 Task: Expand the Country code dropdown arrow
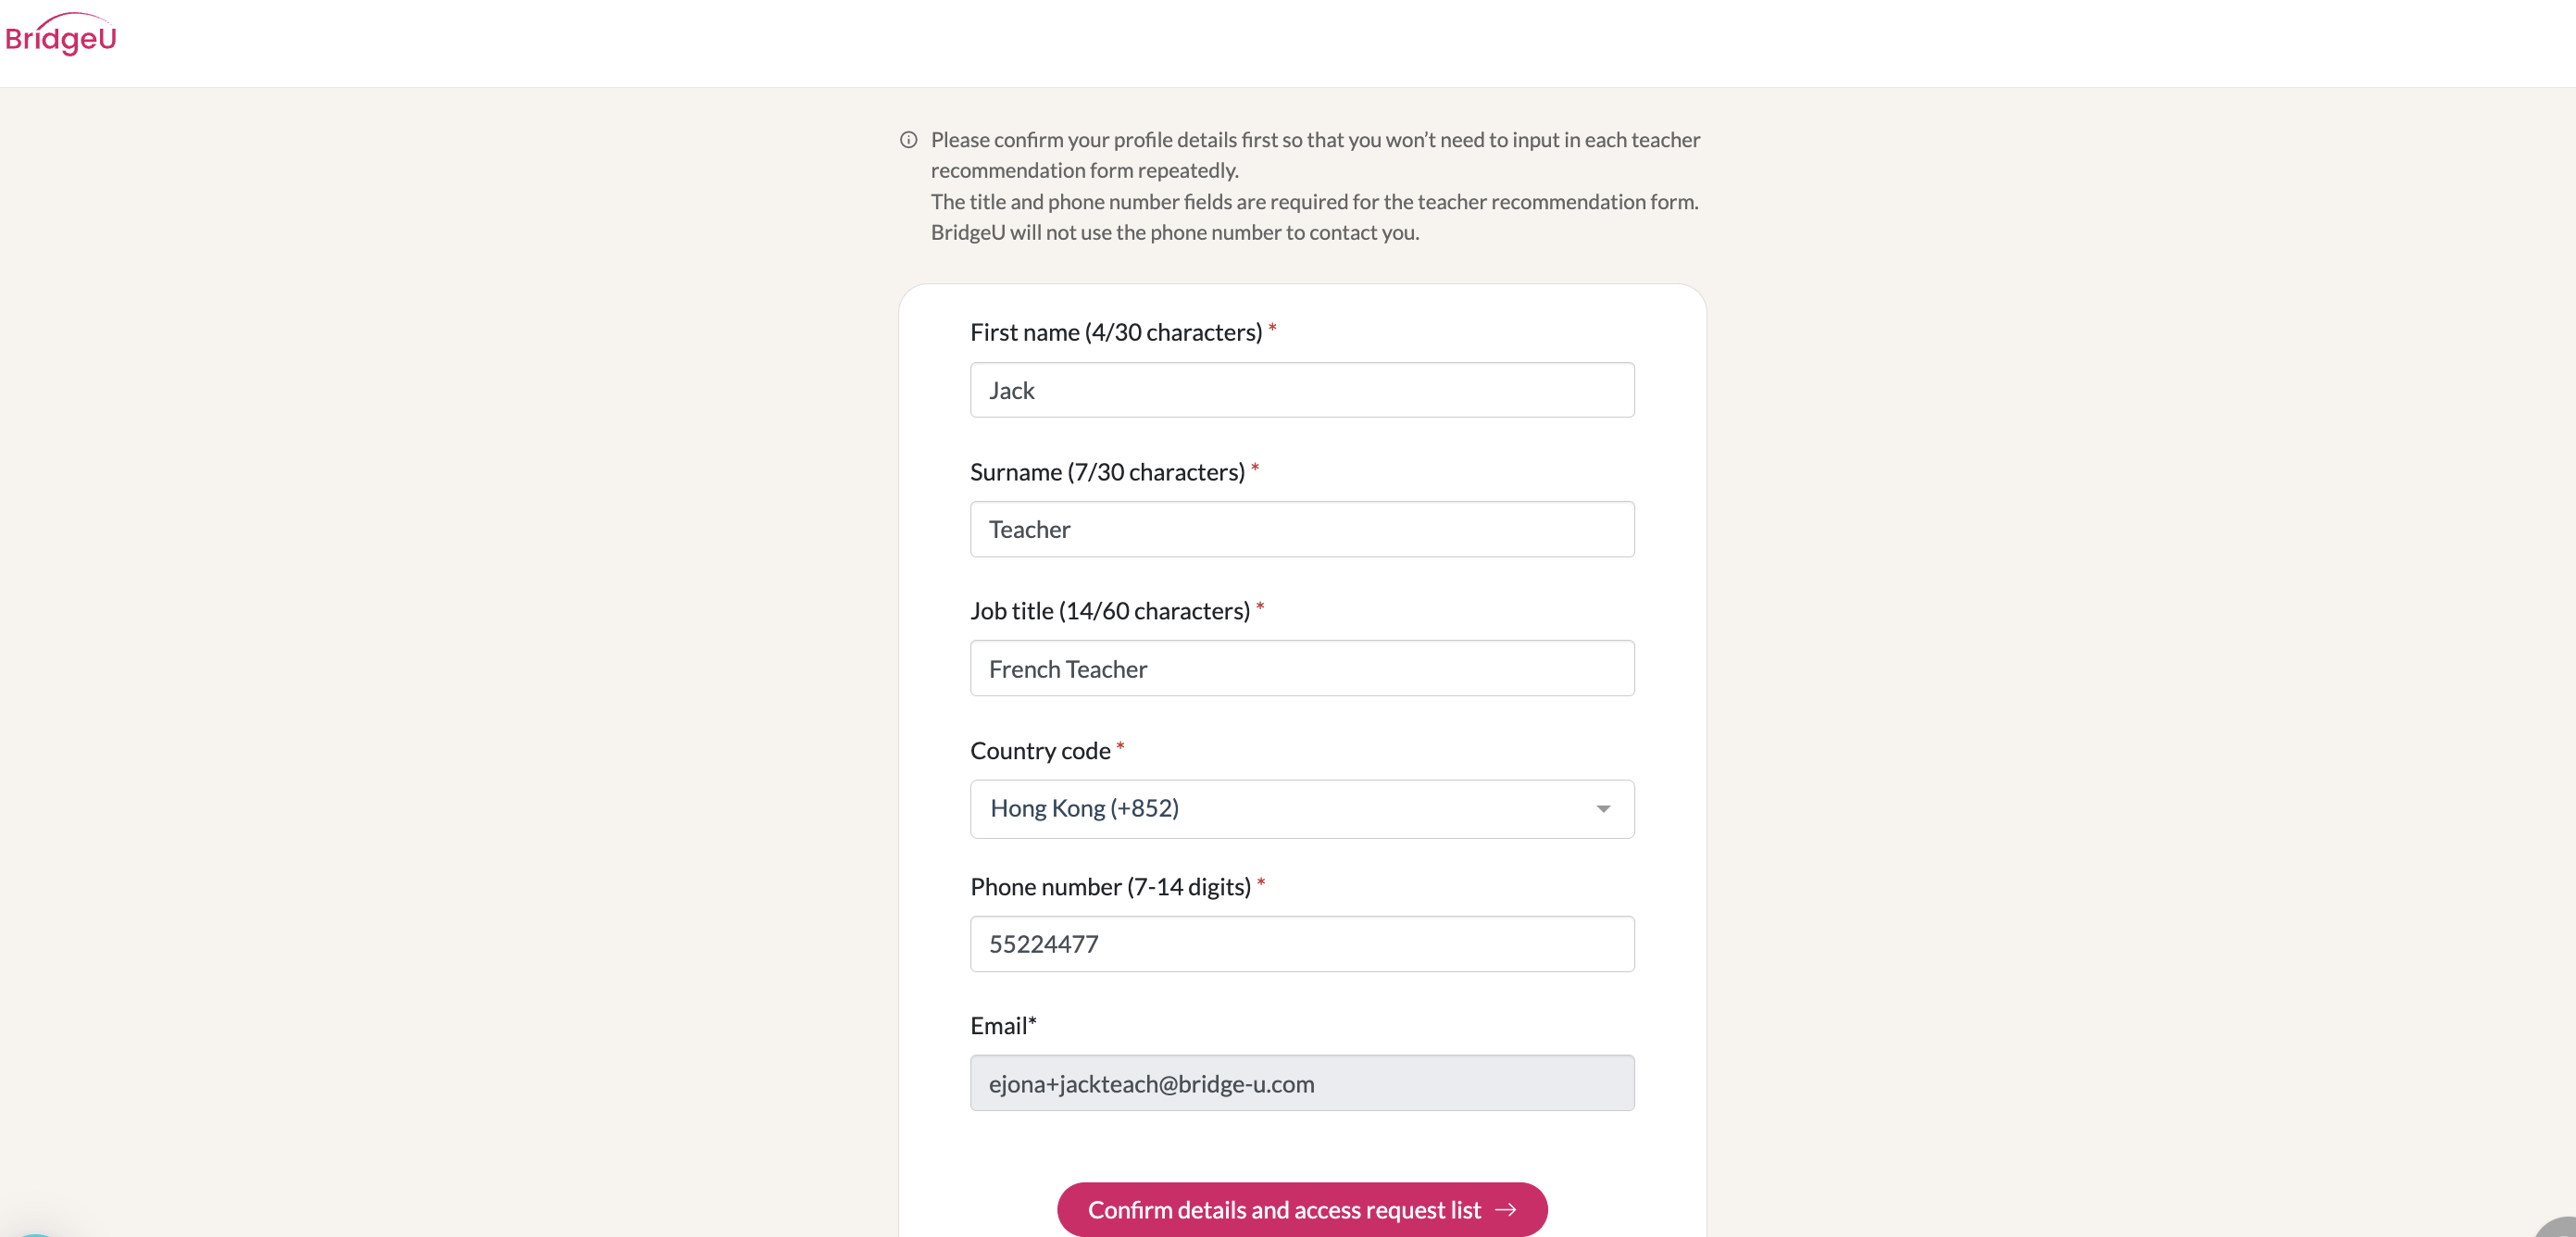click(1603, 809)
